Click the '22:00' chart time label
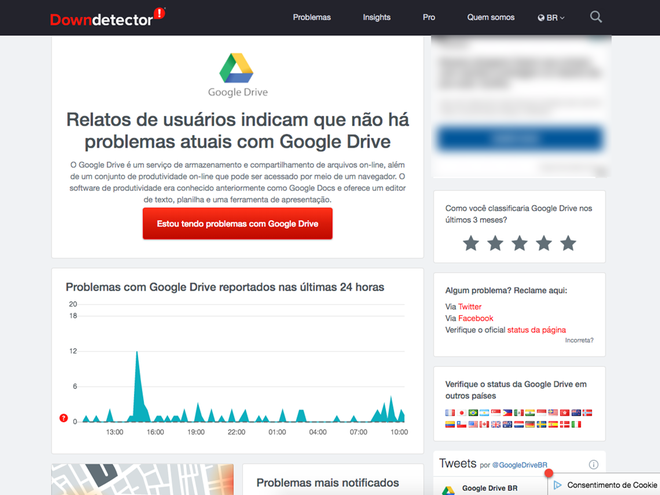This screenshot has height=495, width=660. pos(237,432)
